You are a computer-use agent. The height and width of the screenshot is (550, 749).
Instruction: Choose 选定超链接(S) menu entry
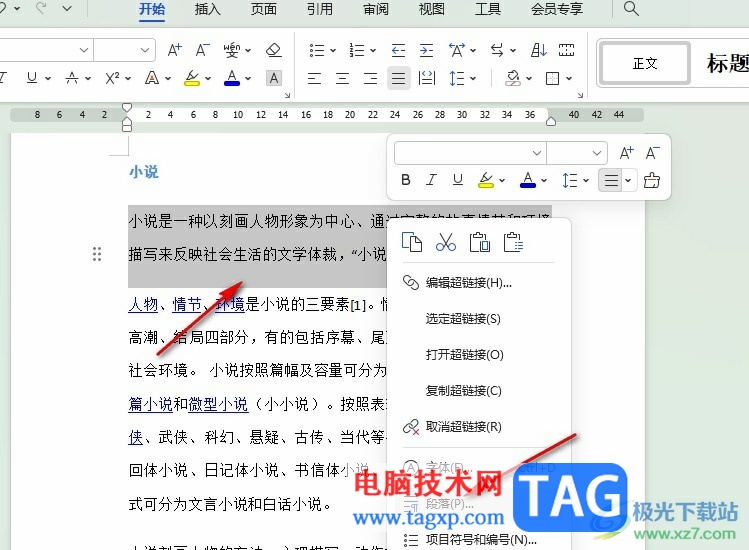479,319
